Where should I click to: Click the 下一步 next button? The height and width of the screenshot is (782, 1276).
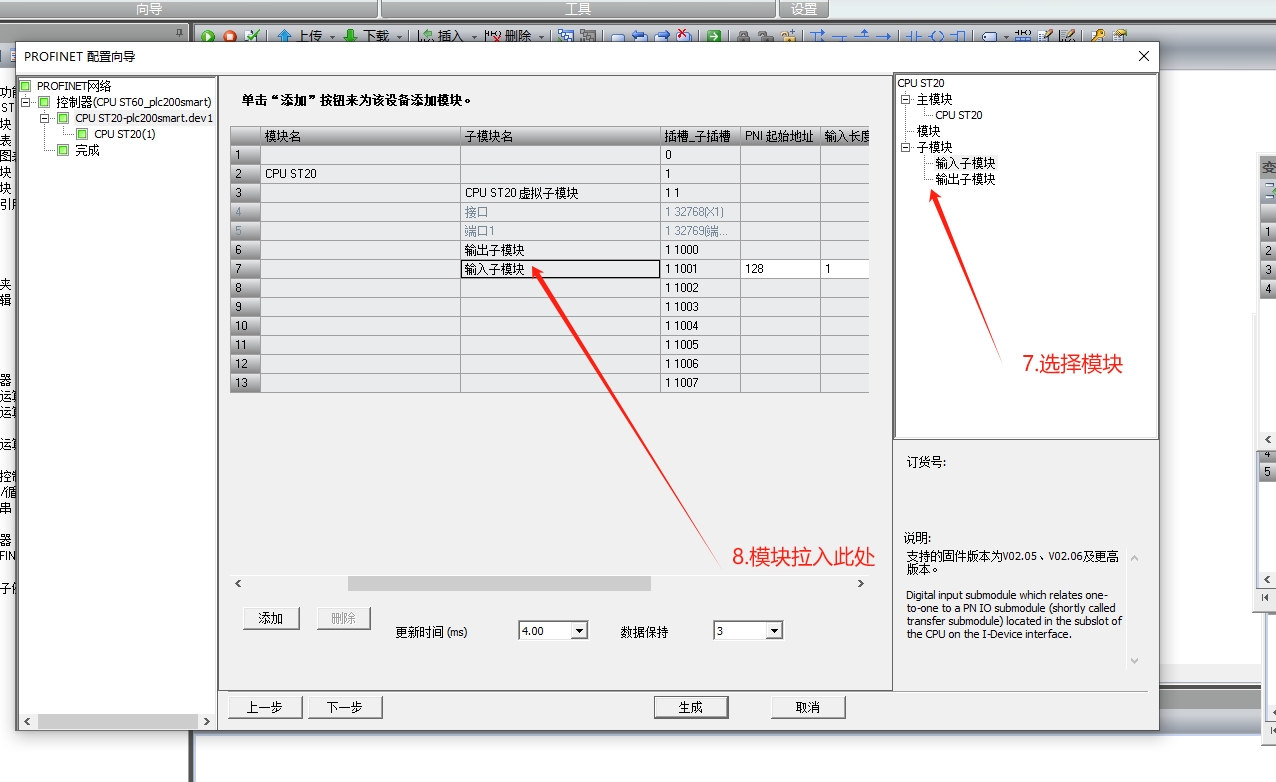coord(344,707)
